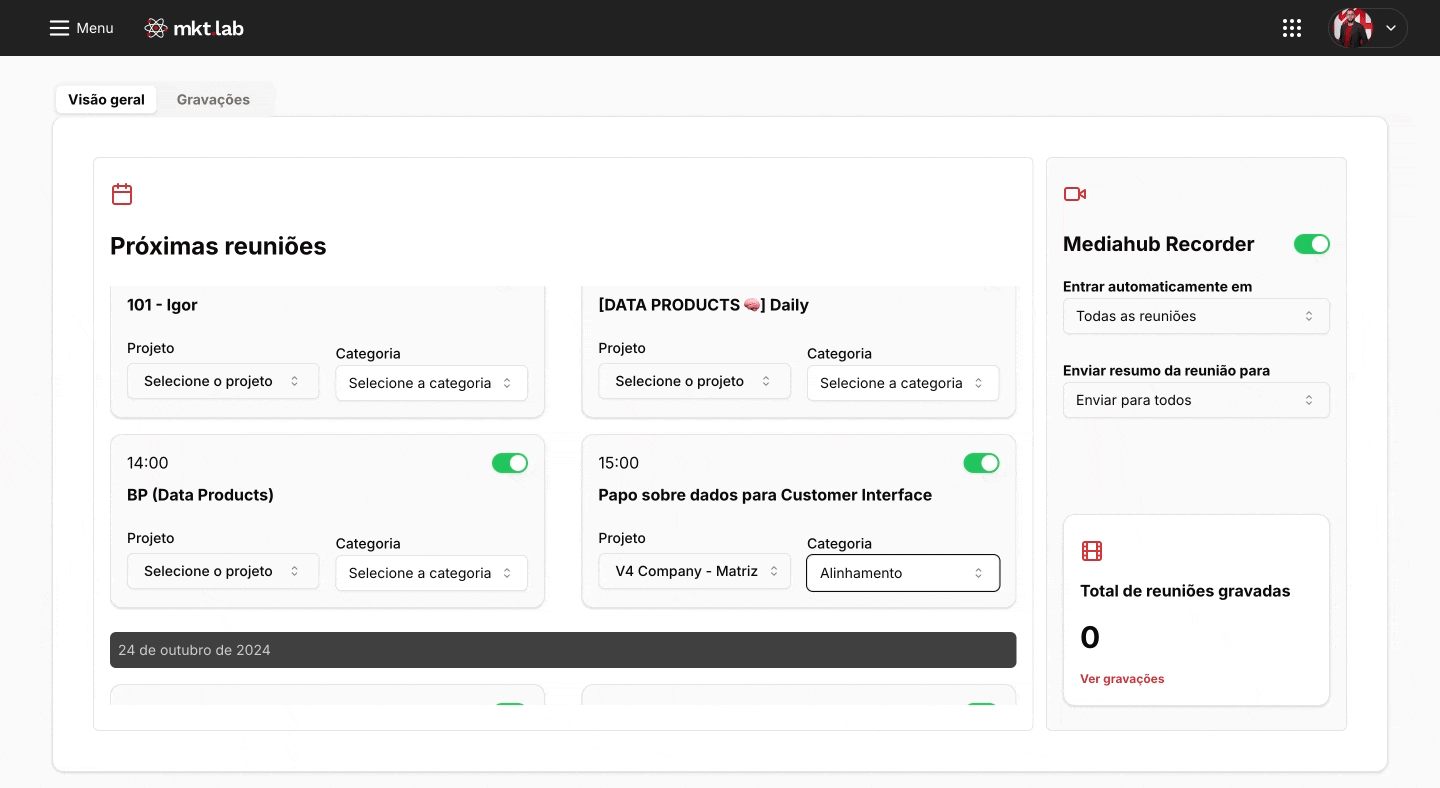Change the Alinhamento category dropdown
1440x788 pixels.
pyautogui.click(x=903, y=573)
